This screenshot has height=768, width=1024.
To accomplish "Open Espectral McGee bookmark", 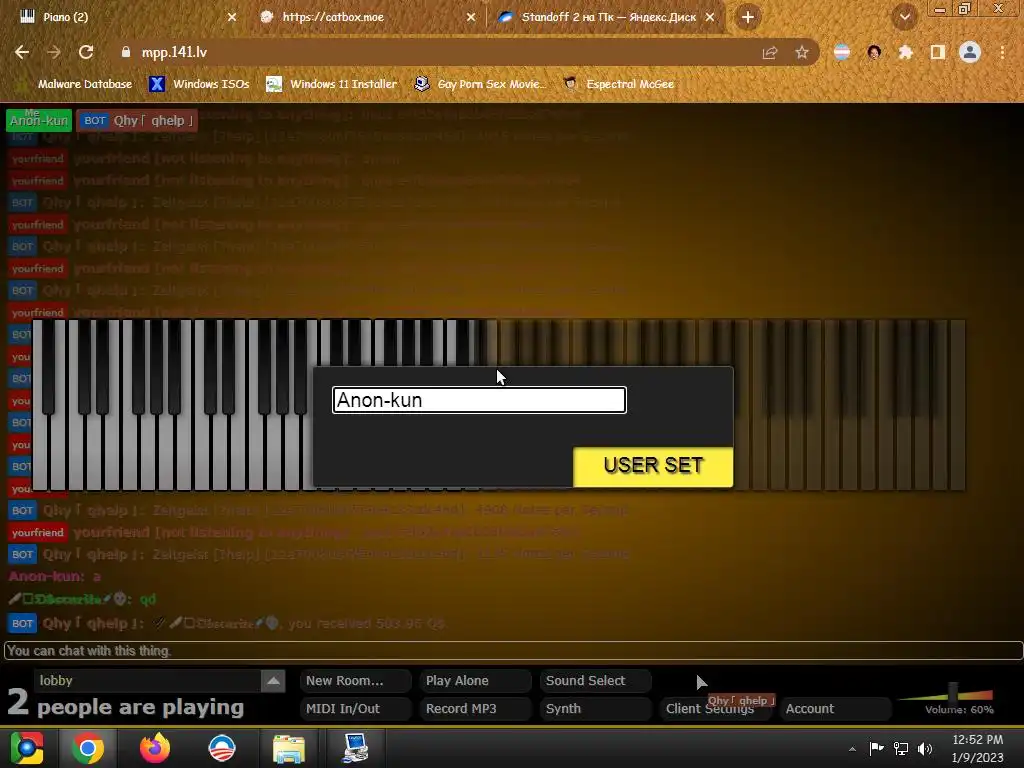I will (x=619, y=84).
